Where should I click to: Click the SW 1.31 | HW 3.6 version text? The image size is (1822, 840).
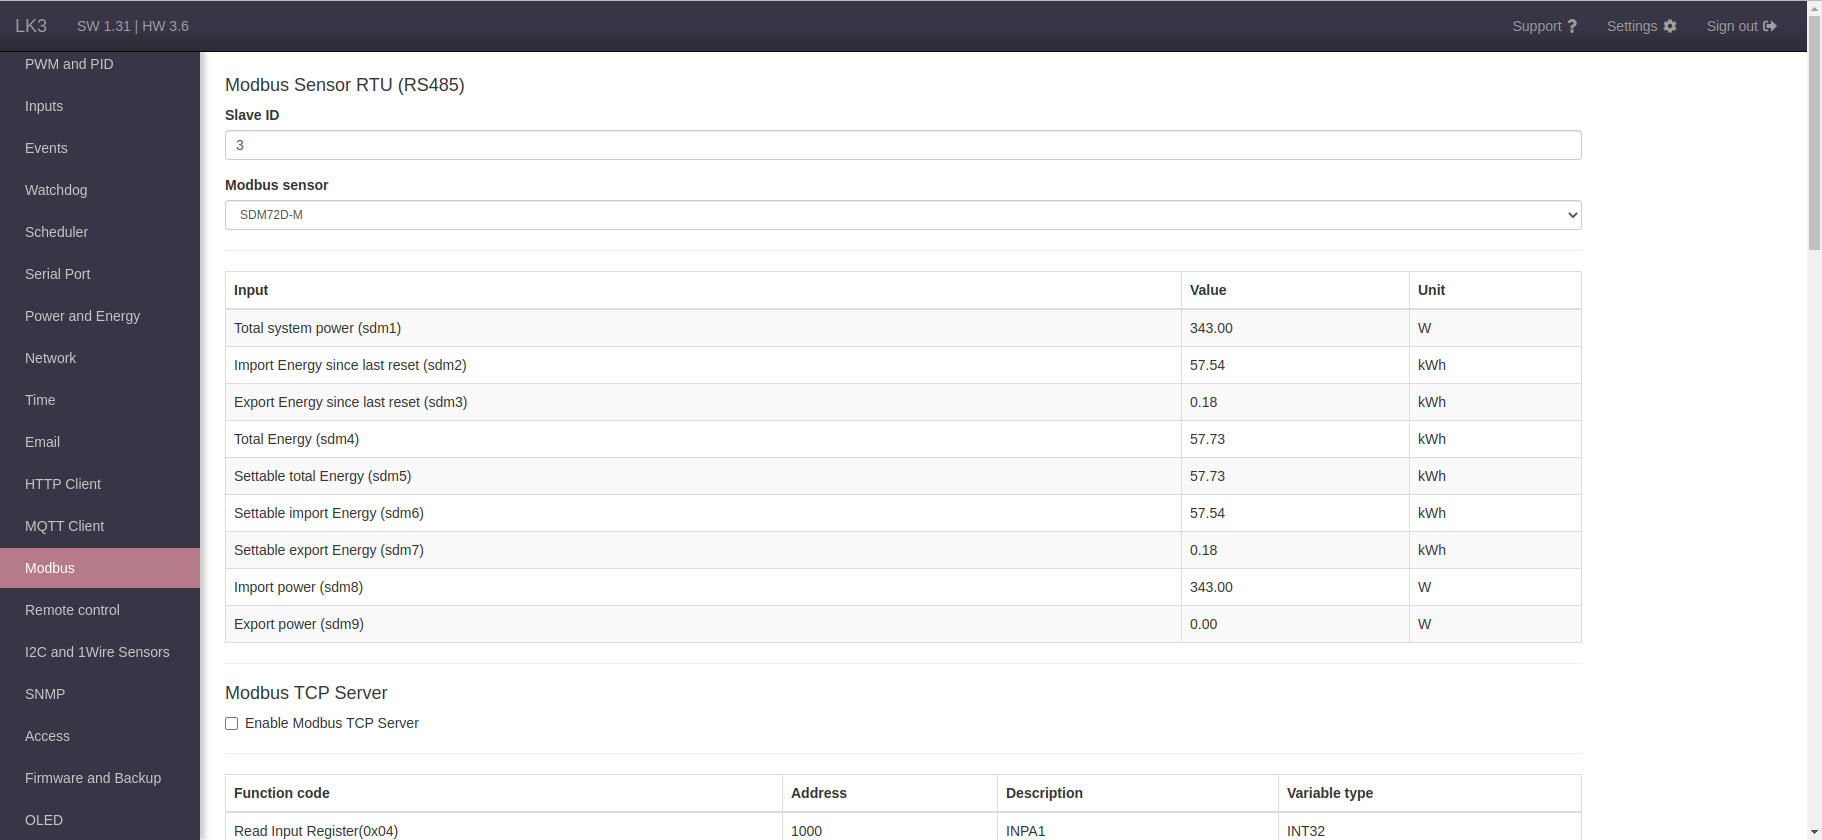[133, 26]
